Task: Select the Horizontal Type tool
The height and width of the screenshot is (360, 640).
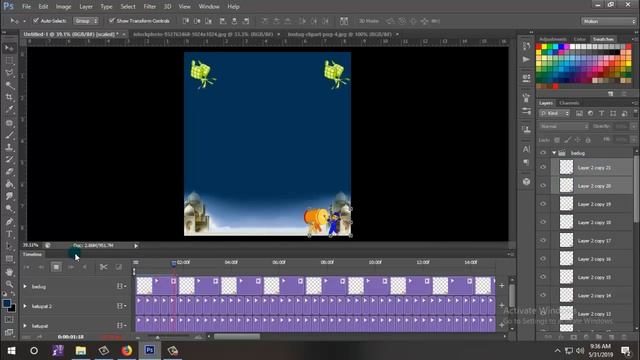Action: (x=9, y=234)
